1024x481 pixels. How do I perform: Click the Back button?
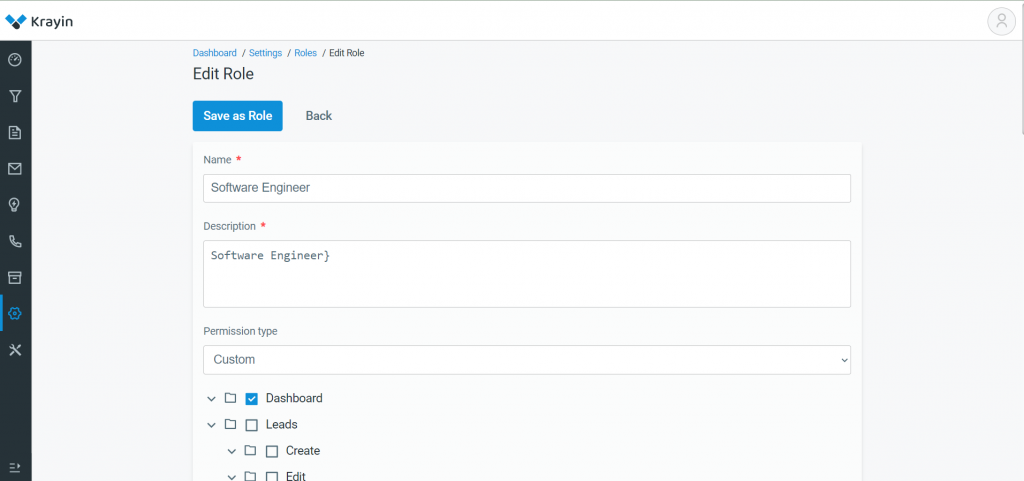pyautogui.click(x=319, y=116)
